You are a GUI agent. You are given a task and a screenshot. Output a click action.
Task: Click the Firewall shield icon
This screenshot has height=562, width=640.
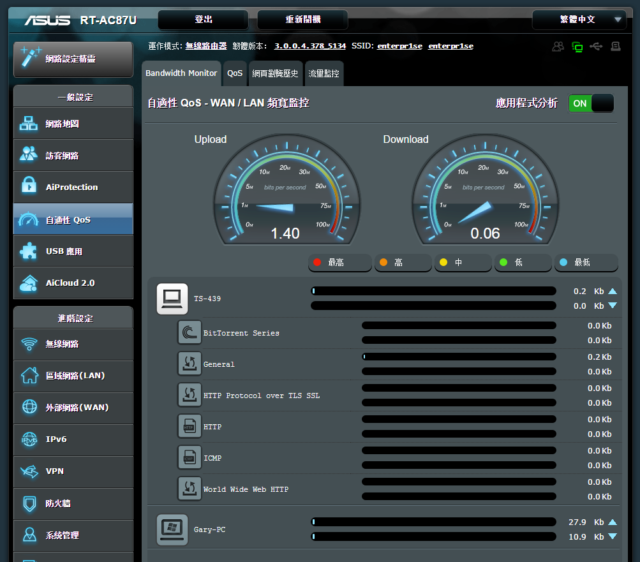29,503
